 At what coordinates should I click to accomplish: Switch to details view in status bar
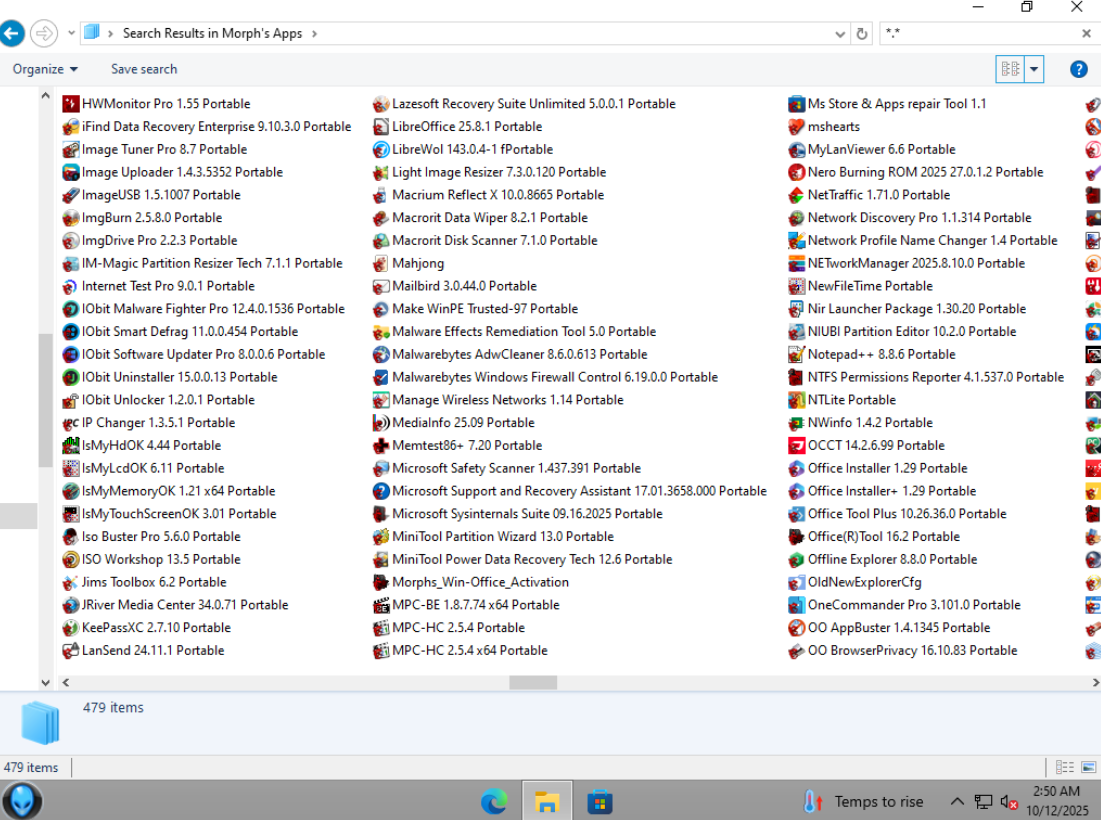[x=1064, y=767]
